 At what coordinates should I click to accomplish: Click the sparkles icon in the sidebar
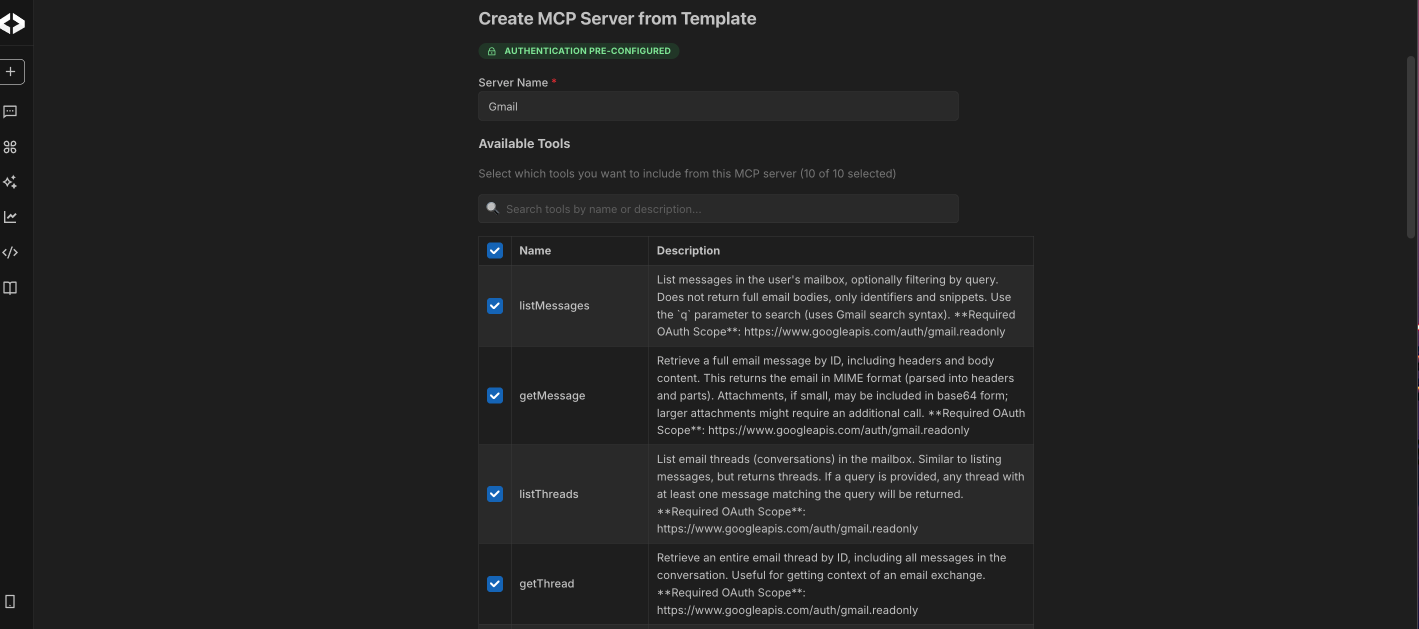[10, 182]
